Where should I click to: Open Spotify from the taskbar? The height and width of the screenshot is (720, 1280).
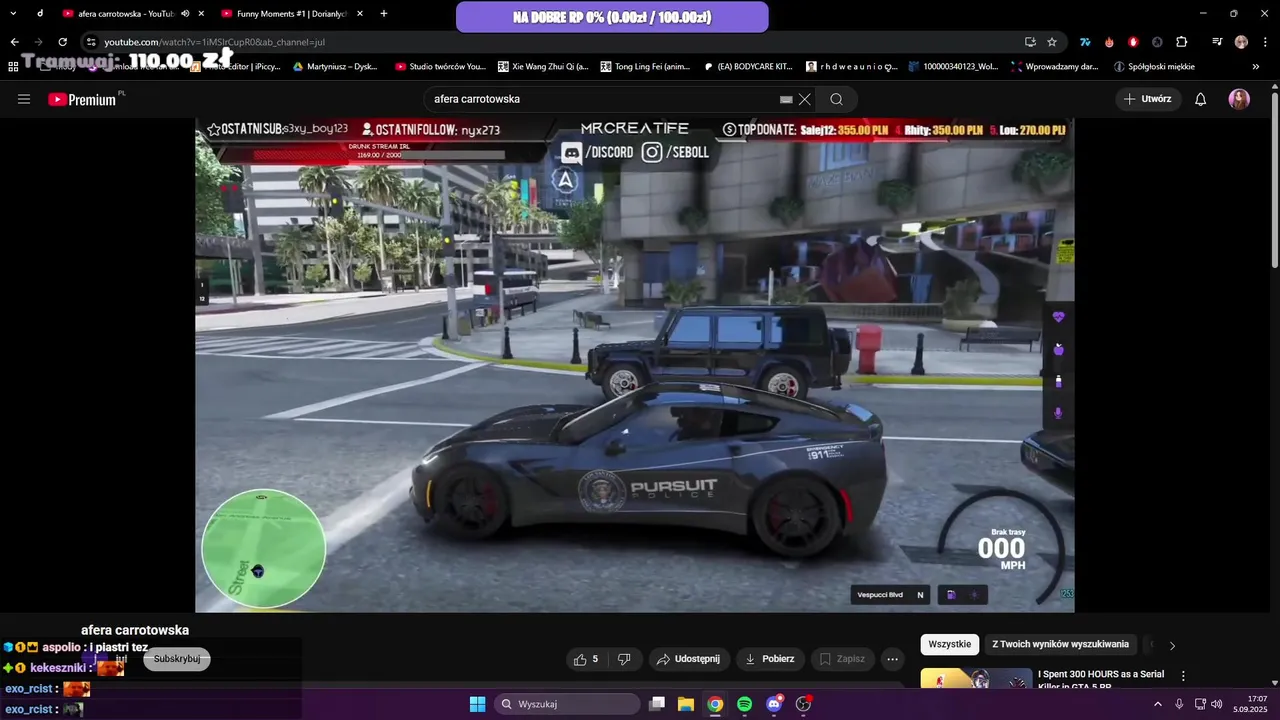point(744,704)
